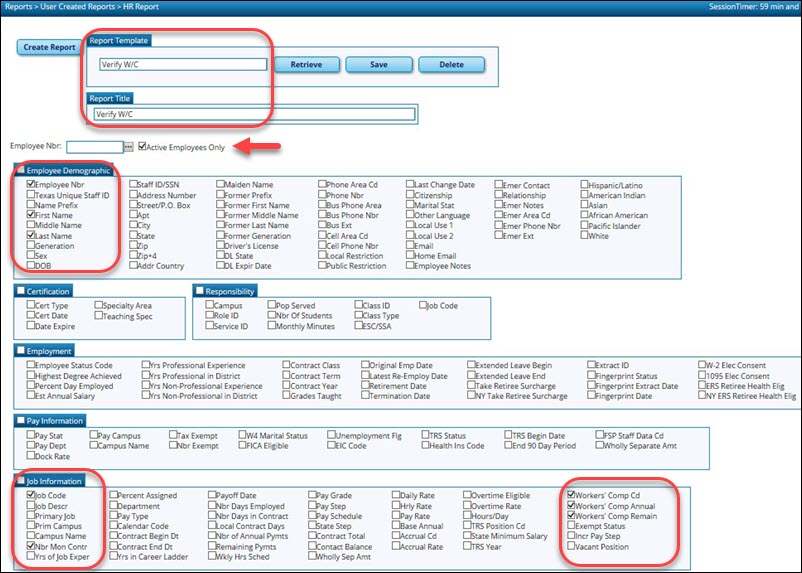Toggle the Pay Information section header checkbox

22,421
